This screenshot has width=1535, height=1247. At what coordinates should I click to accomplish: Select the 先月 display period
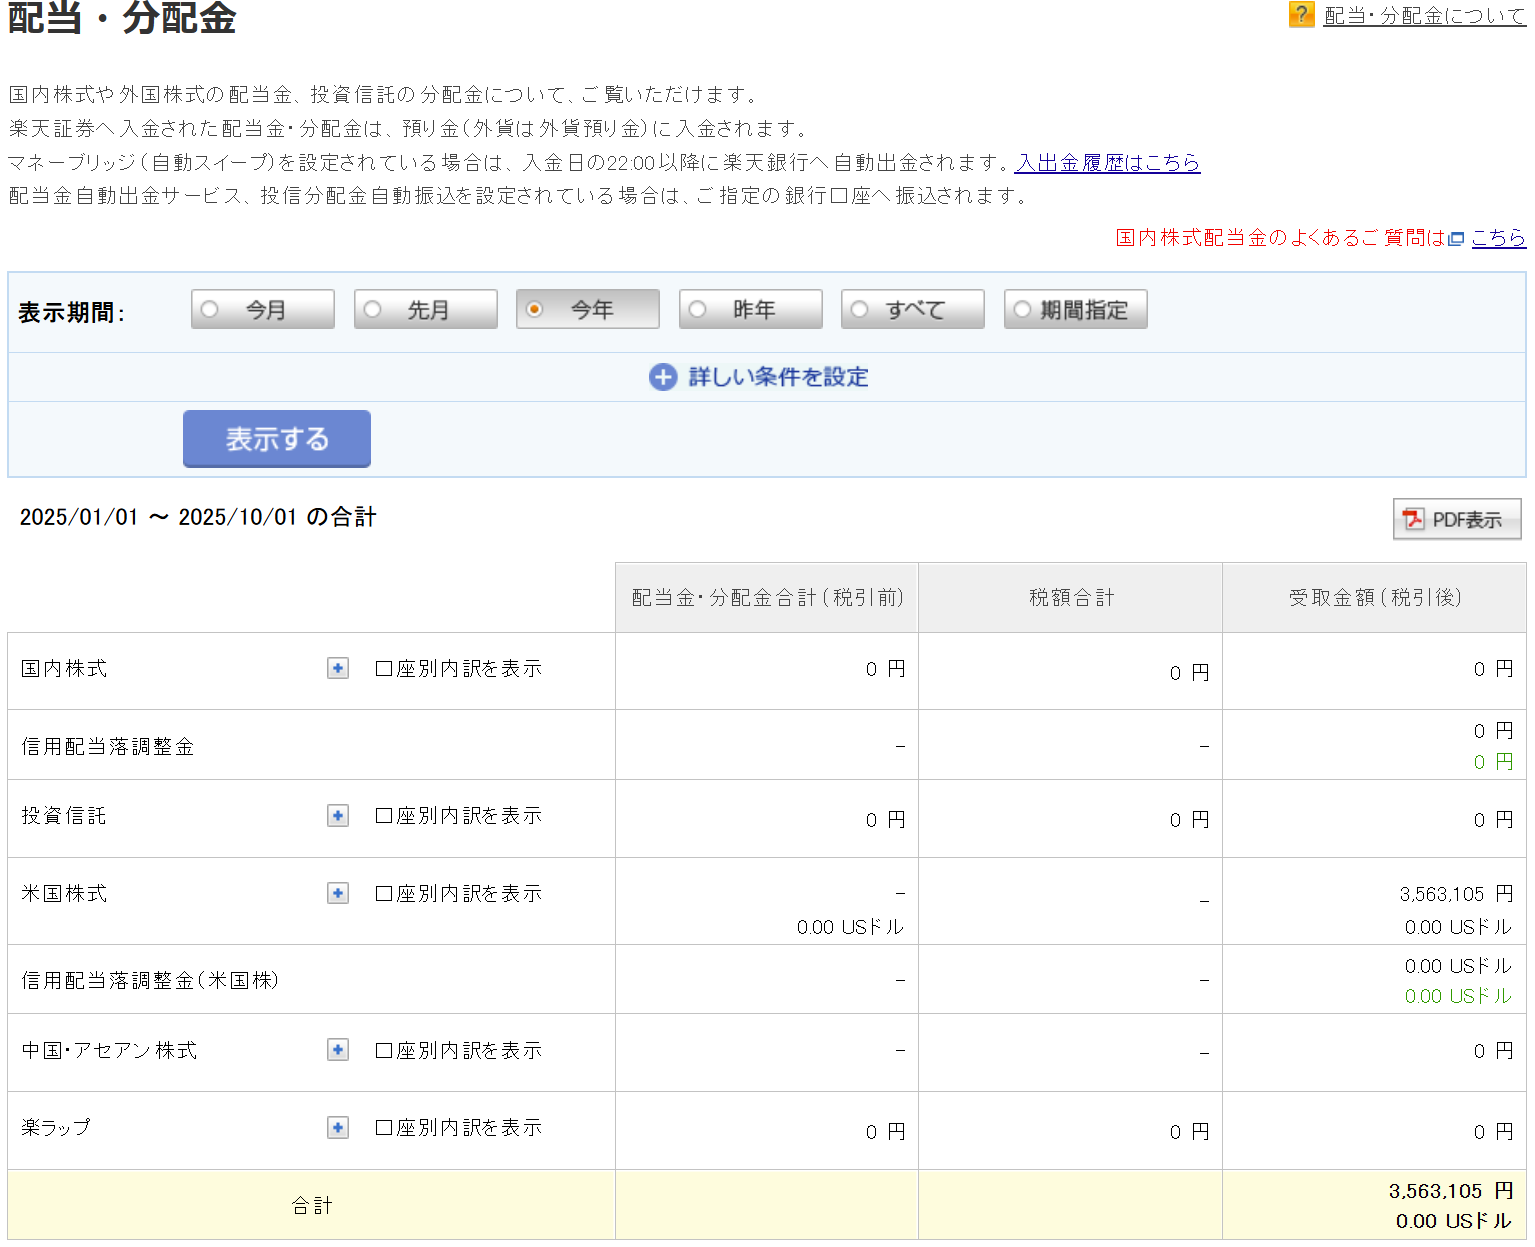point(373,309)
